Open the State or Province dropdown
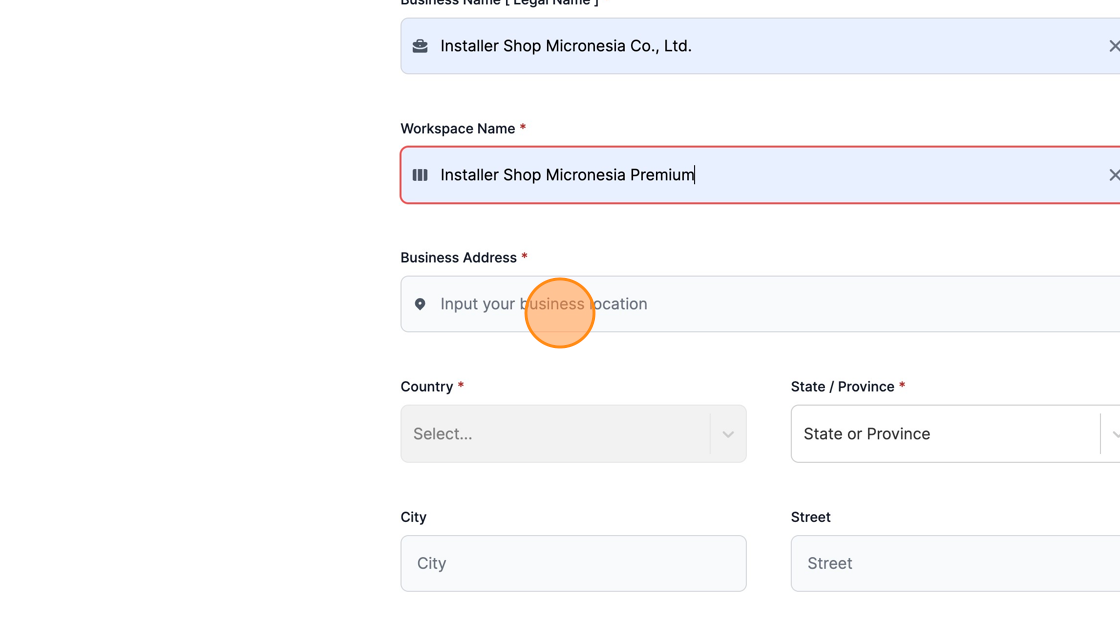 coord(955,434)
